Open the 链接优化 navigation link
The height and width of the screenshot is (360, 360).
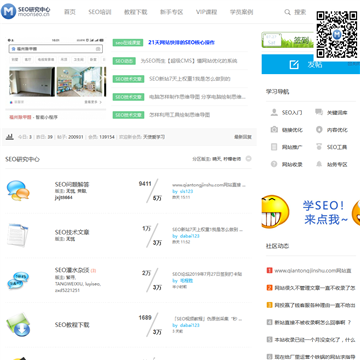click(x=292, y=130)
